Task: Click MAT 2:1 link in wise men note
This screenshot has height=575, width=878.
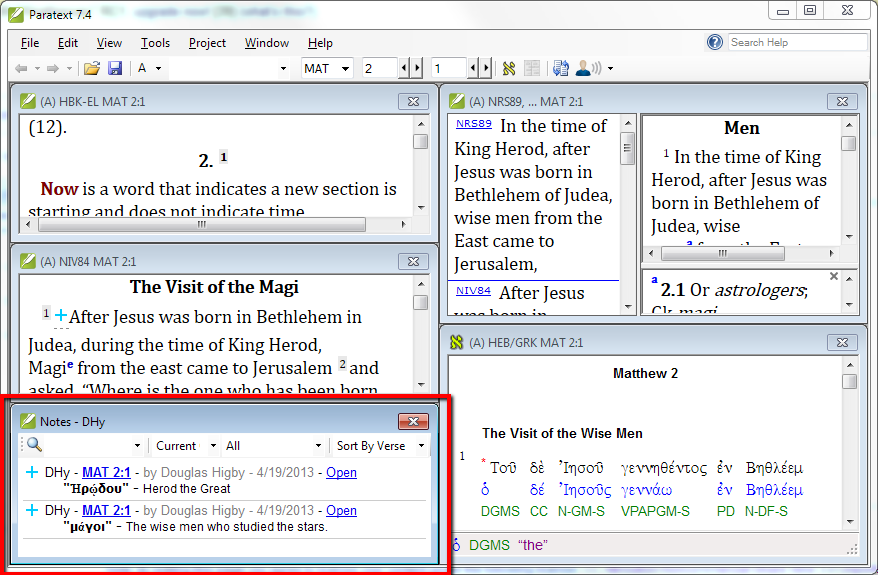Action: tap(106, 511)
